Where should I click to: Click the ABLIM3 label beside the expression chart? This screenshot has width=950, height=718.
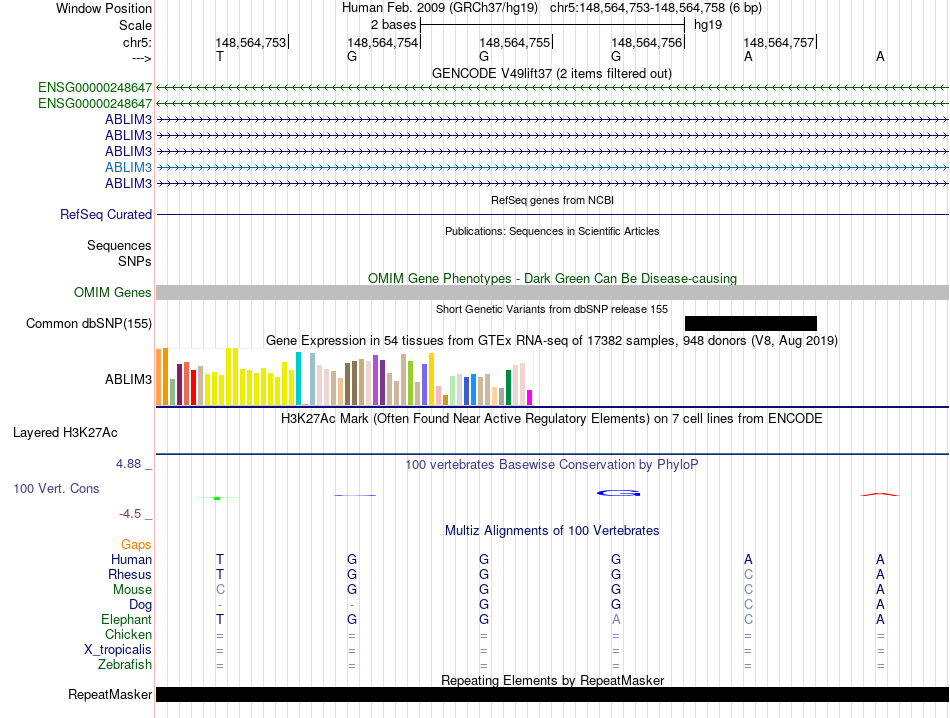point(128,379)
